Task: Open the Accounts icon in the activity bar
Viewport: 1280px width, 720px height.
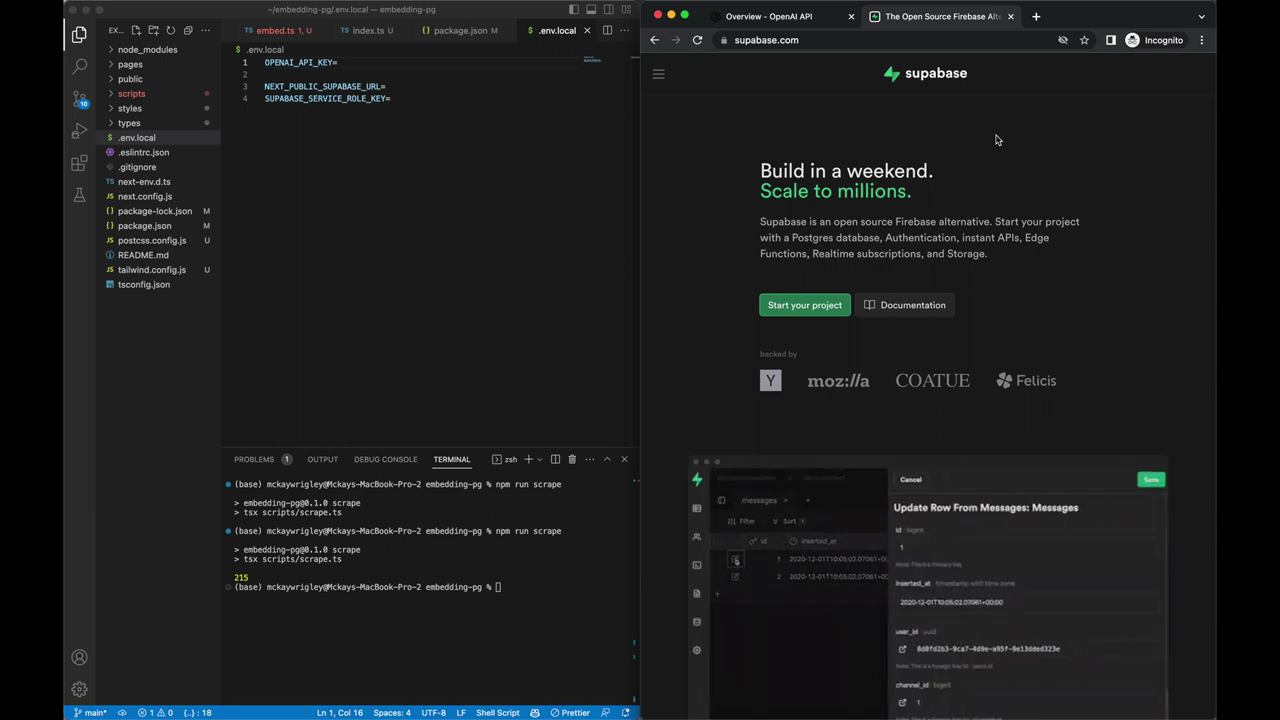Action: (79, 657)
